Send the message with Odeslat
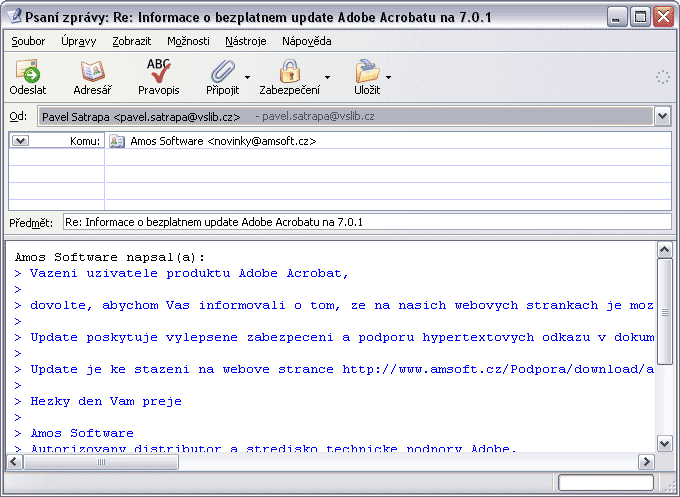Viewport: 680px width, 497px height. (28, 77)
